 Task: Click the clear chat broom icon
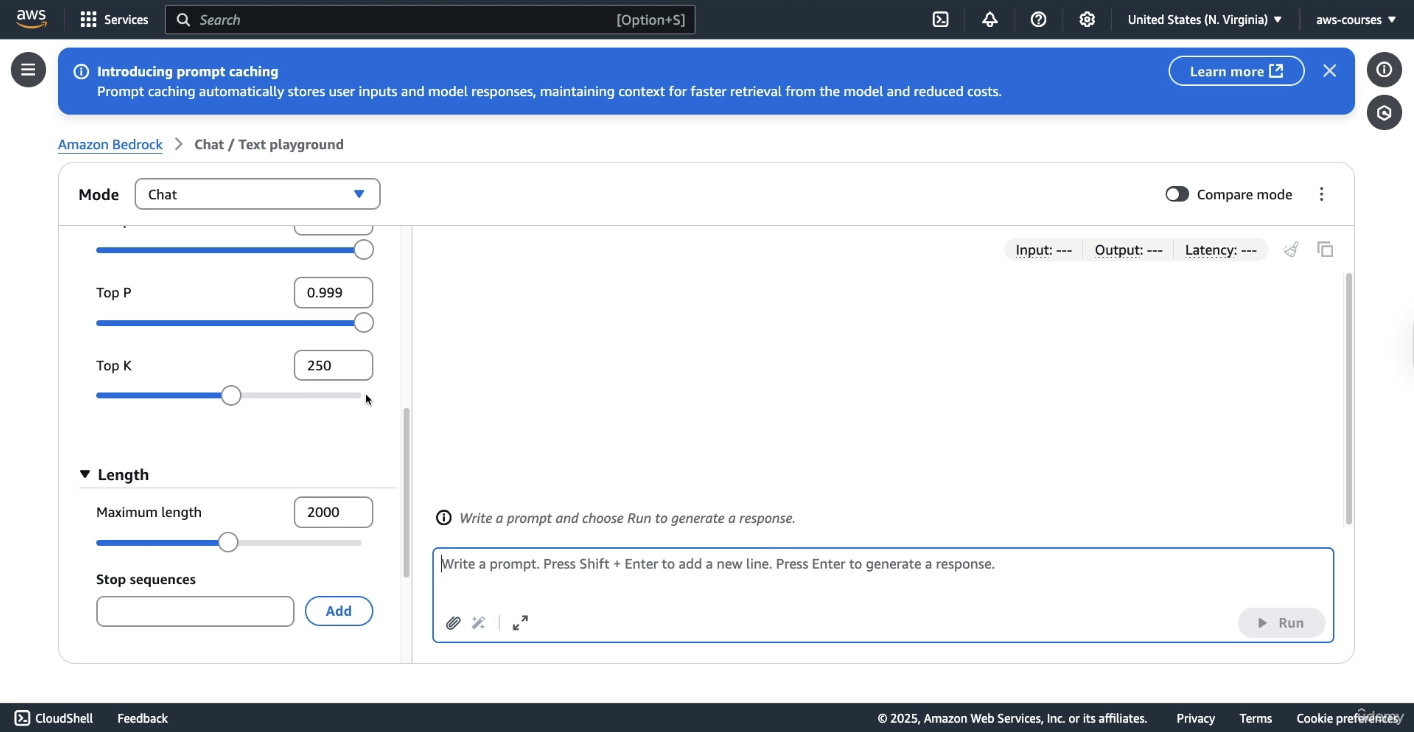click(1291, 250)
